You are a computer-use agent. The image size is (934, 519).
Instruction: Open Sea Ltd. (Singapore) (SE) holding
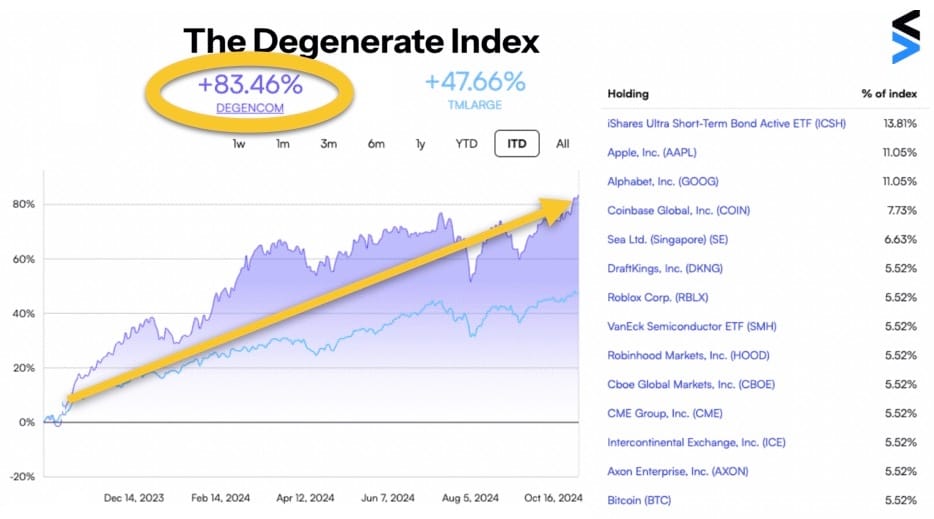[667, 240]
